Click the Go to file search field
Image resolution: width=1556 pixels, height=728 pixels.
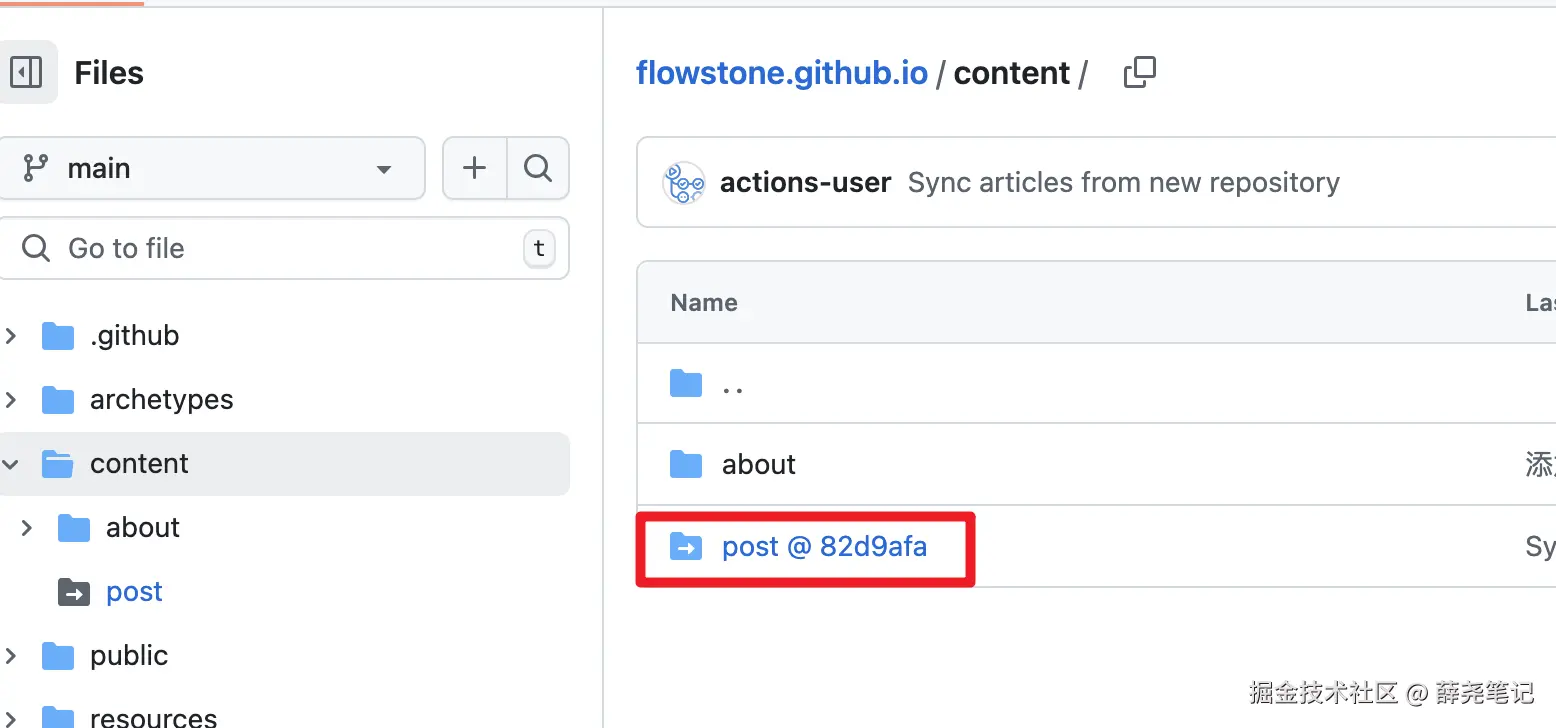pos(280,248)
